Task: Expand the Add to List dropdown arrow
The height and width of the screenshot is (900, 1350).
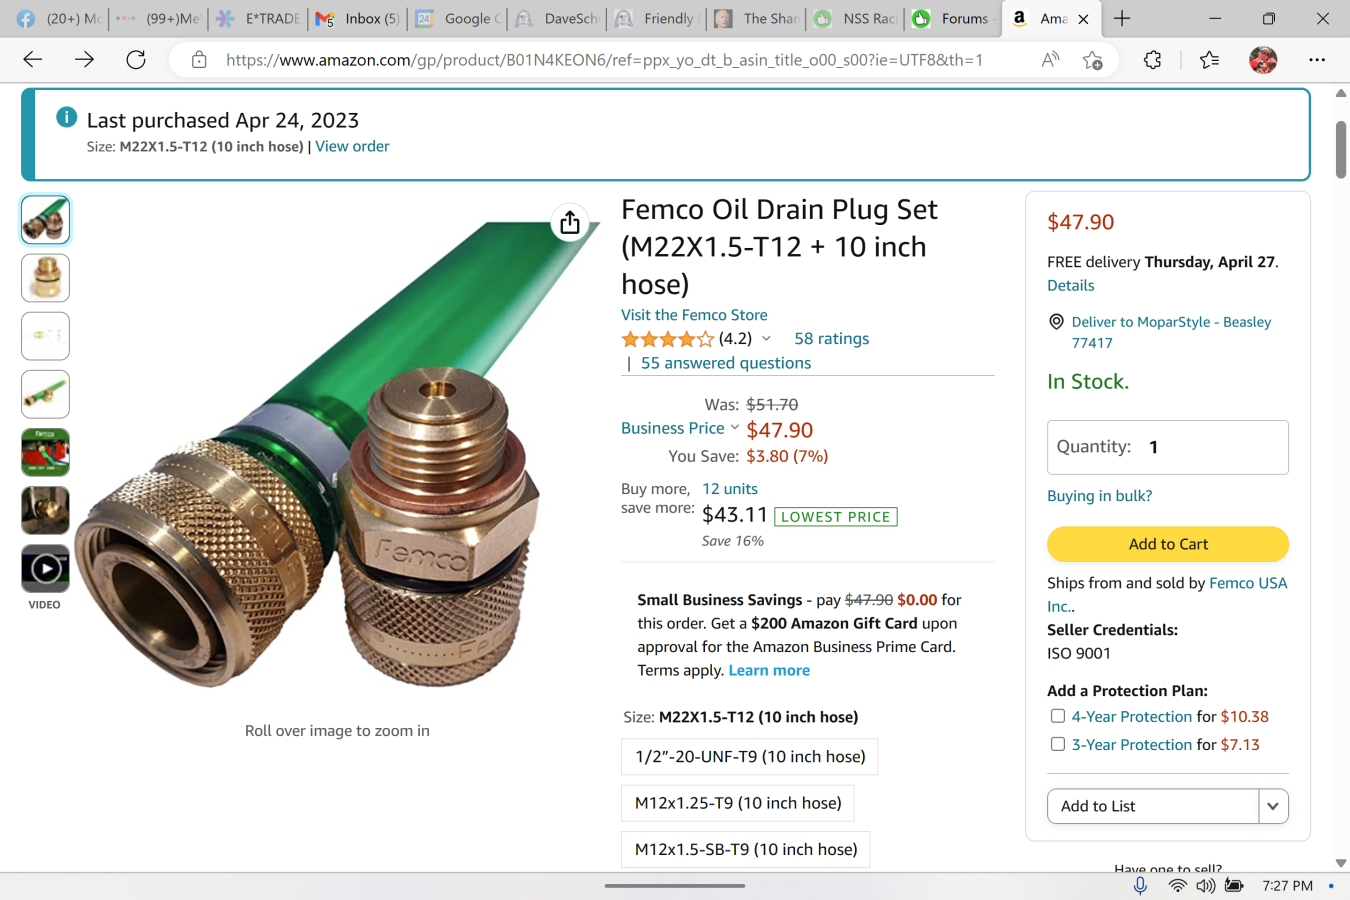Action: tap(1273, 806)
